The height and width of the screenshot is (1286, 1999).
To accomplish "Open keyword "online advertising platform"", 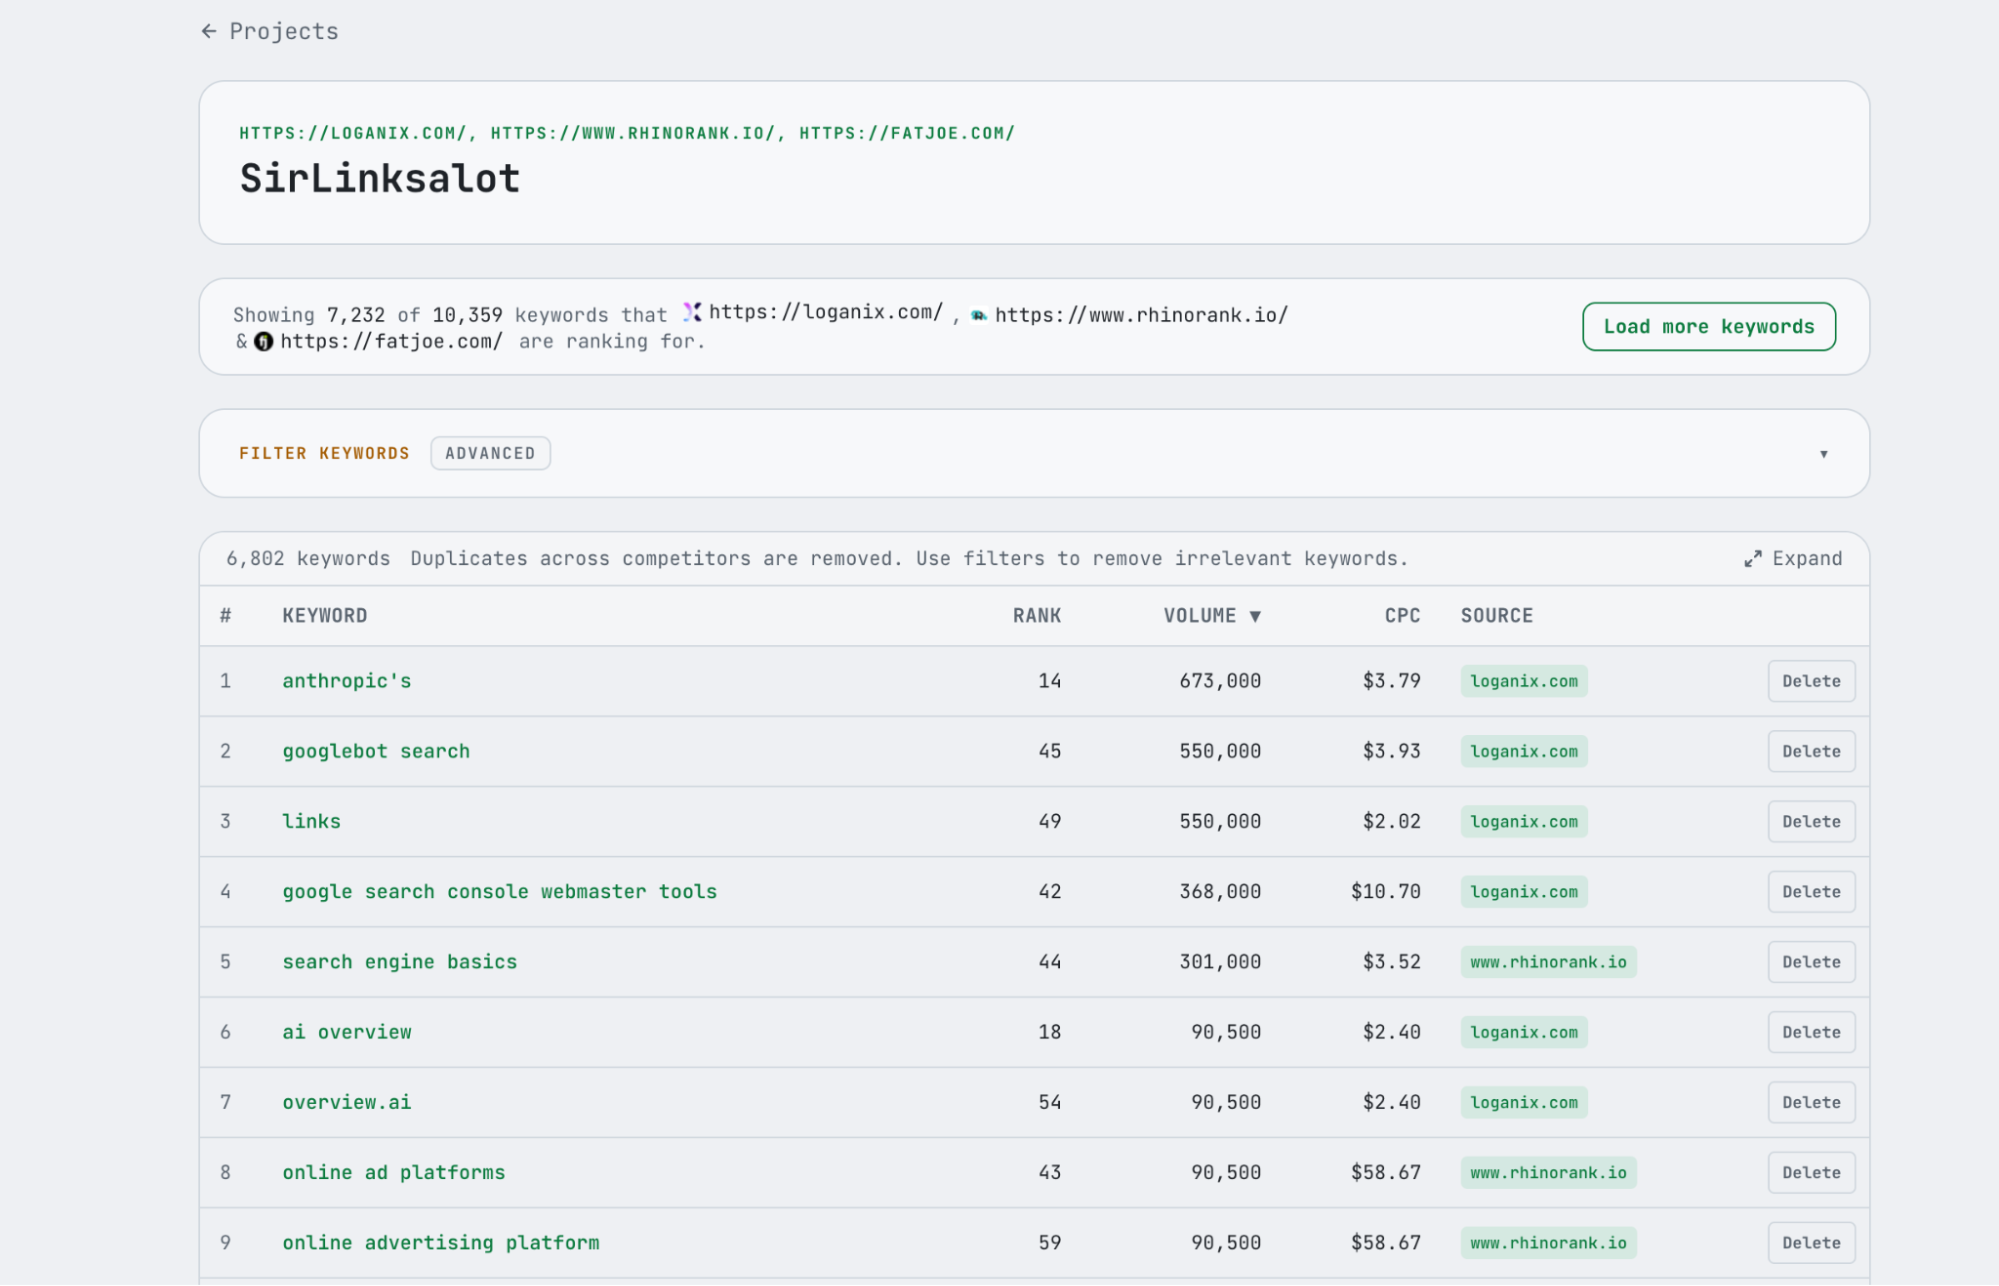I will click(440, 1243).
